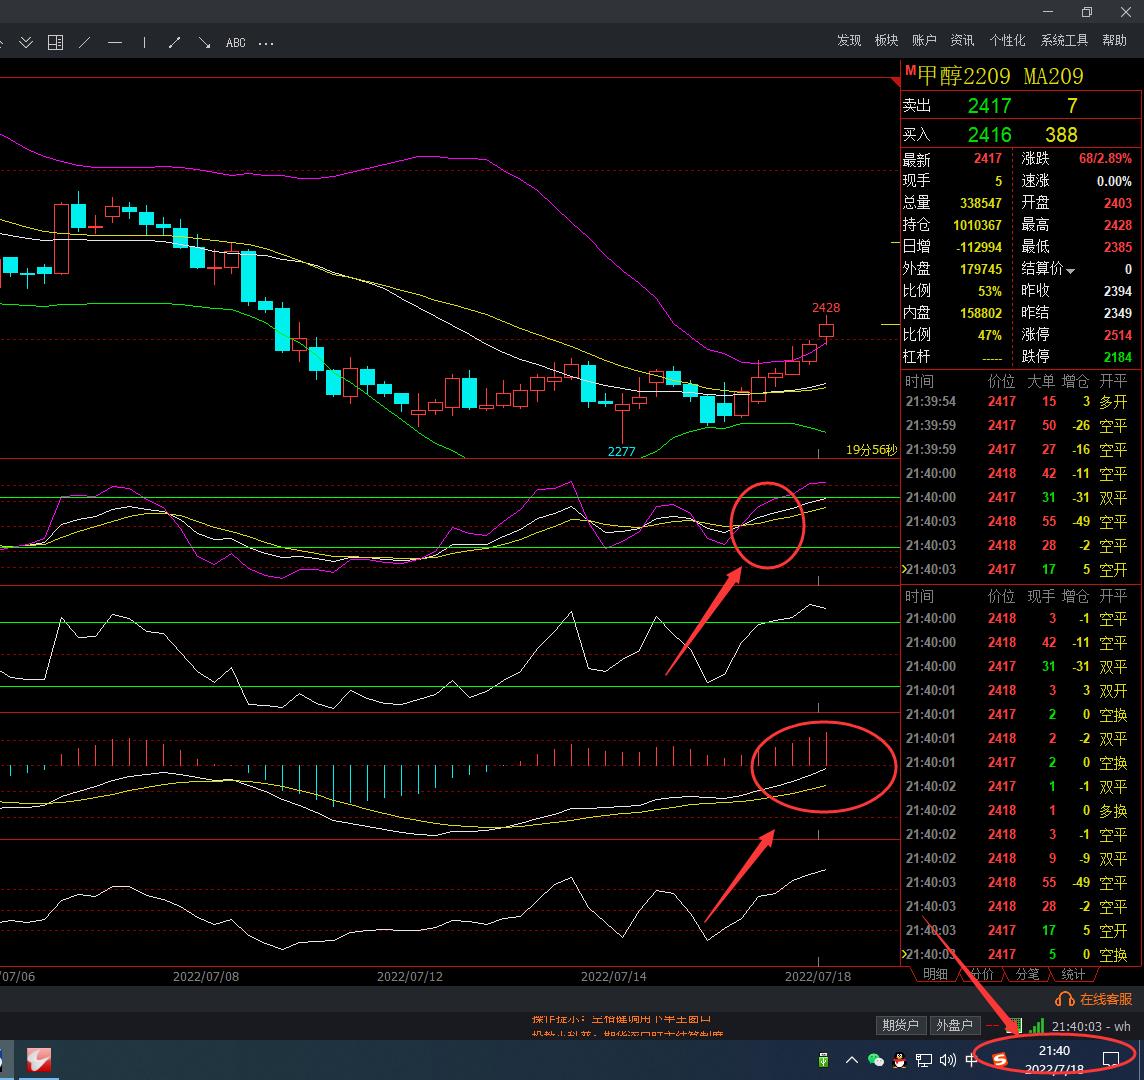Switch to the 分价 tab

pos(982,974)
